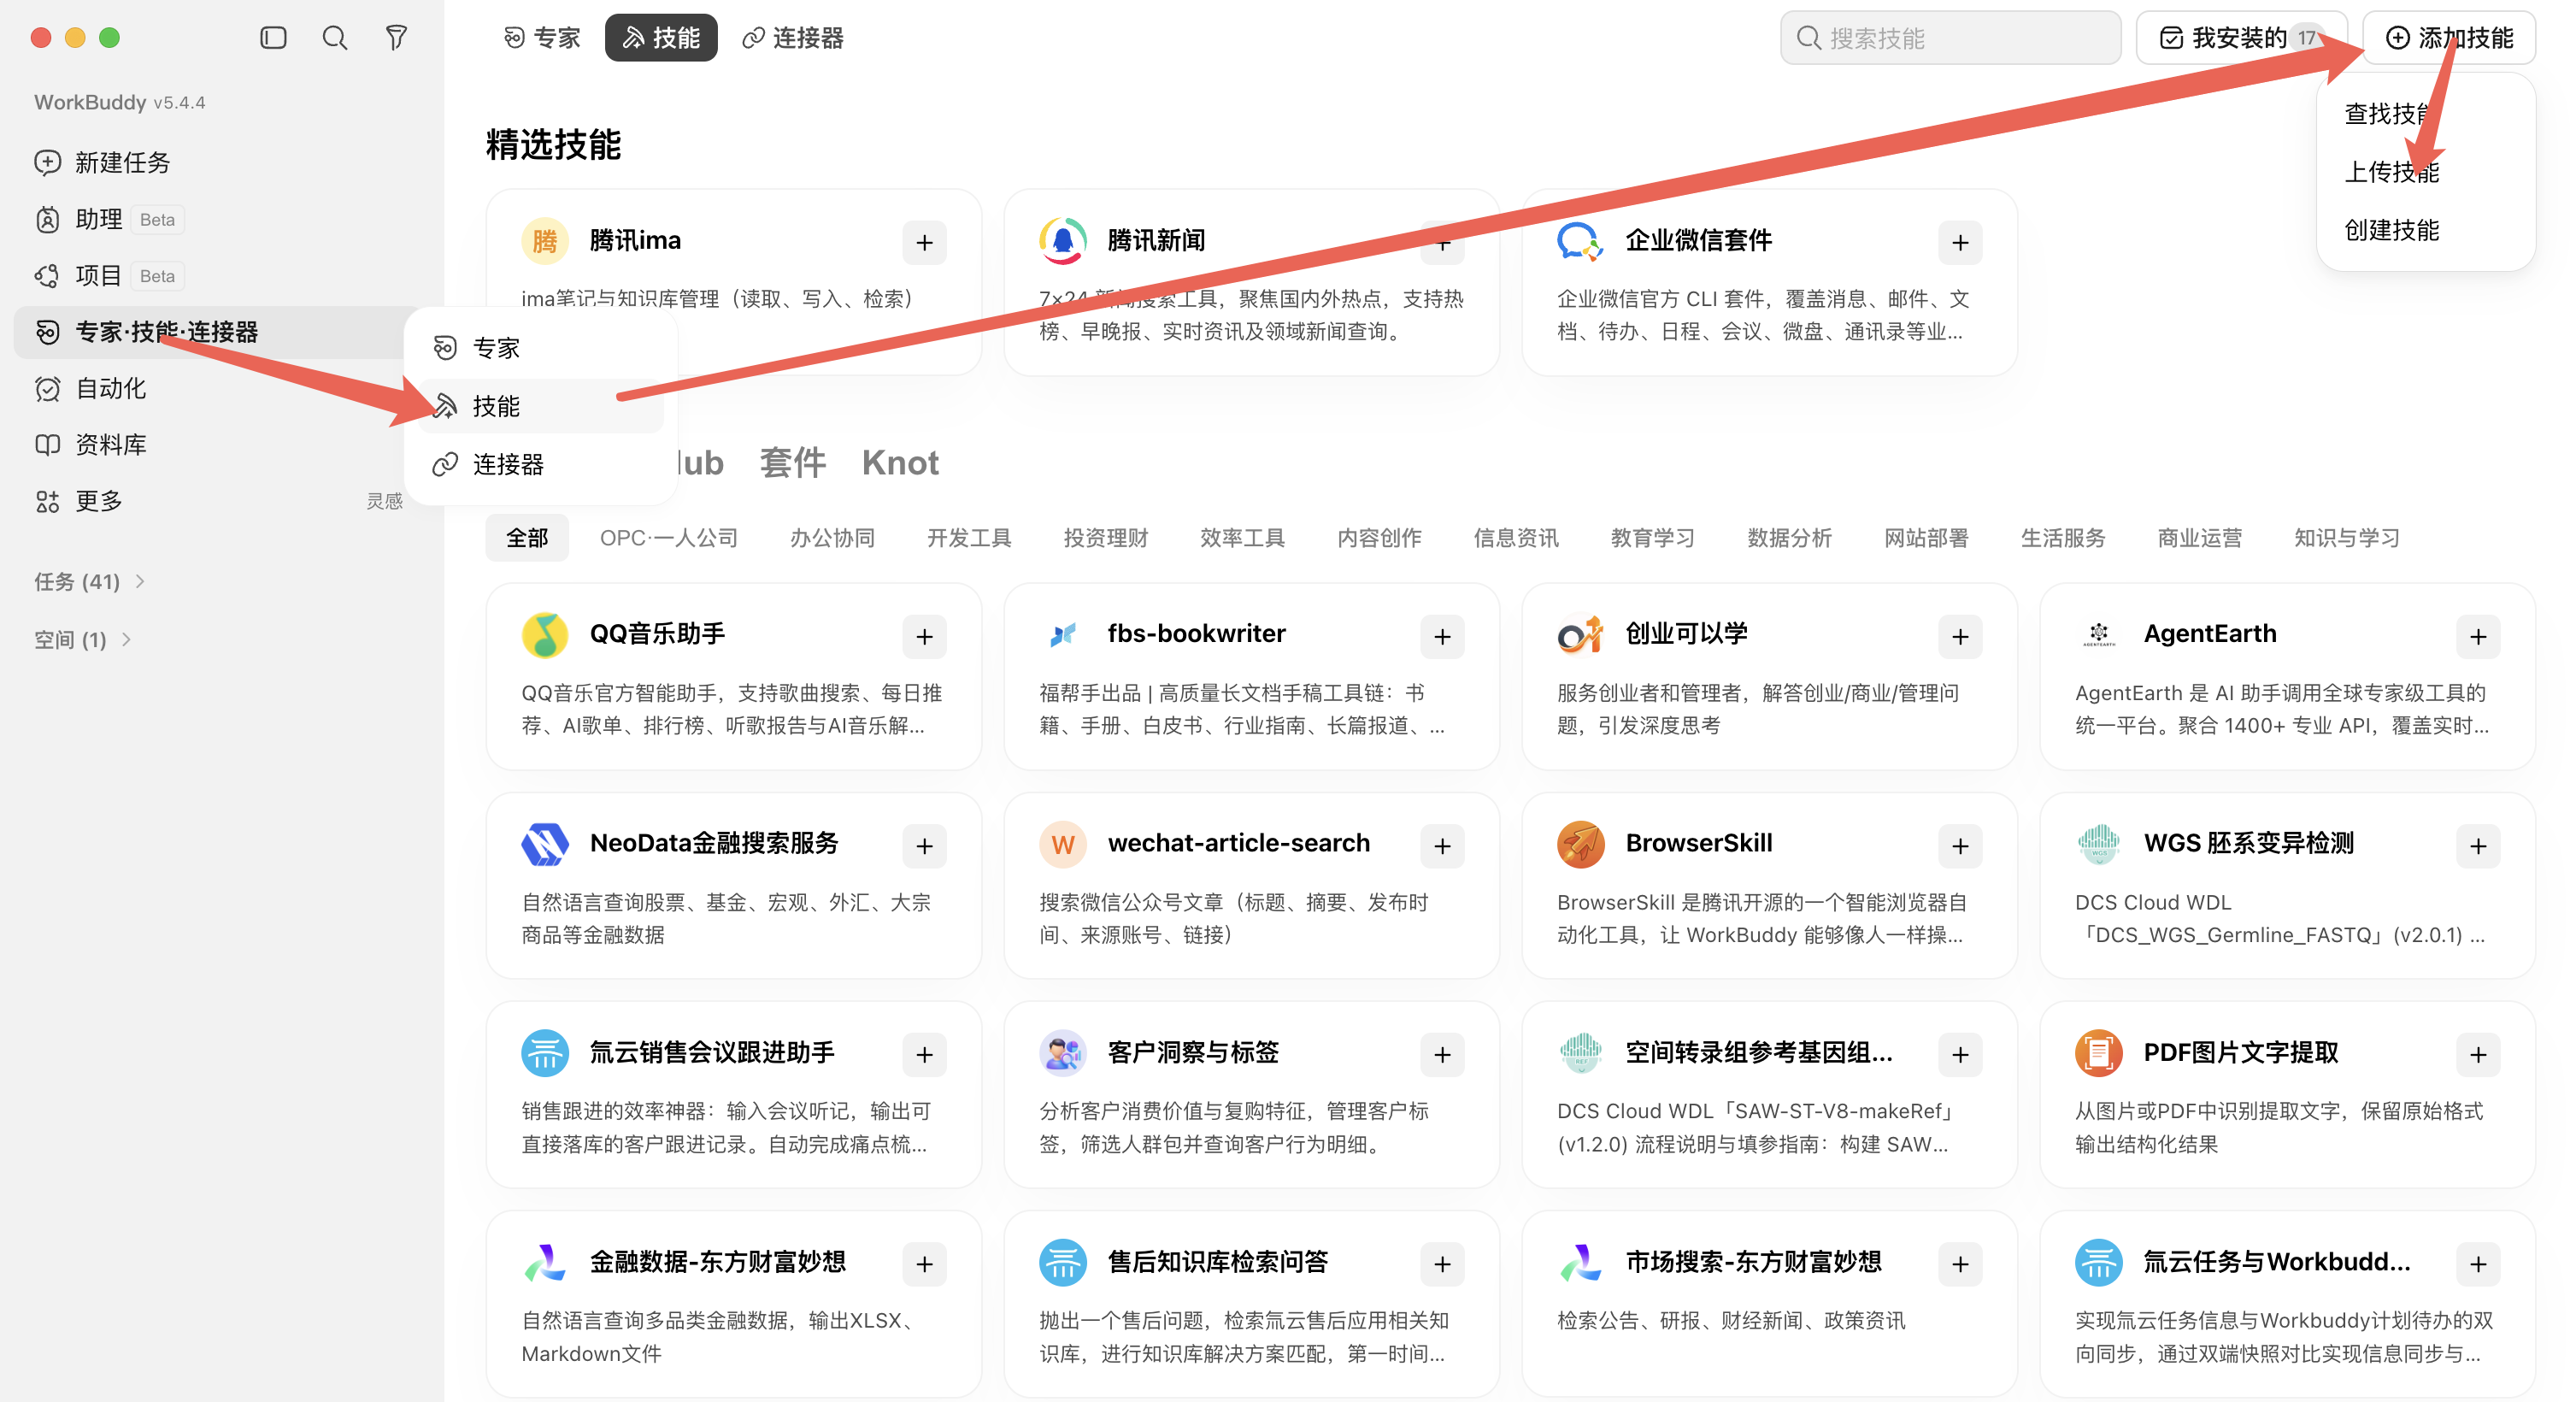This screenshot has width=2576, height=1402.
Task: Add the QQ音乐助手 skill via its plus icon
Action: coord(924,637)
